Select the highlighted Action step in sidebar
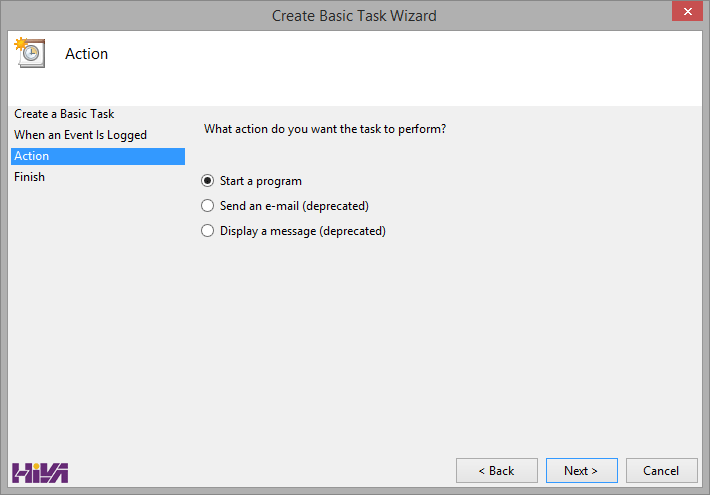The height and width of the screenshot is (495, 710). 97,156
